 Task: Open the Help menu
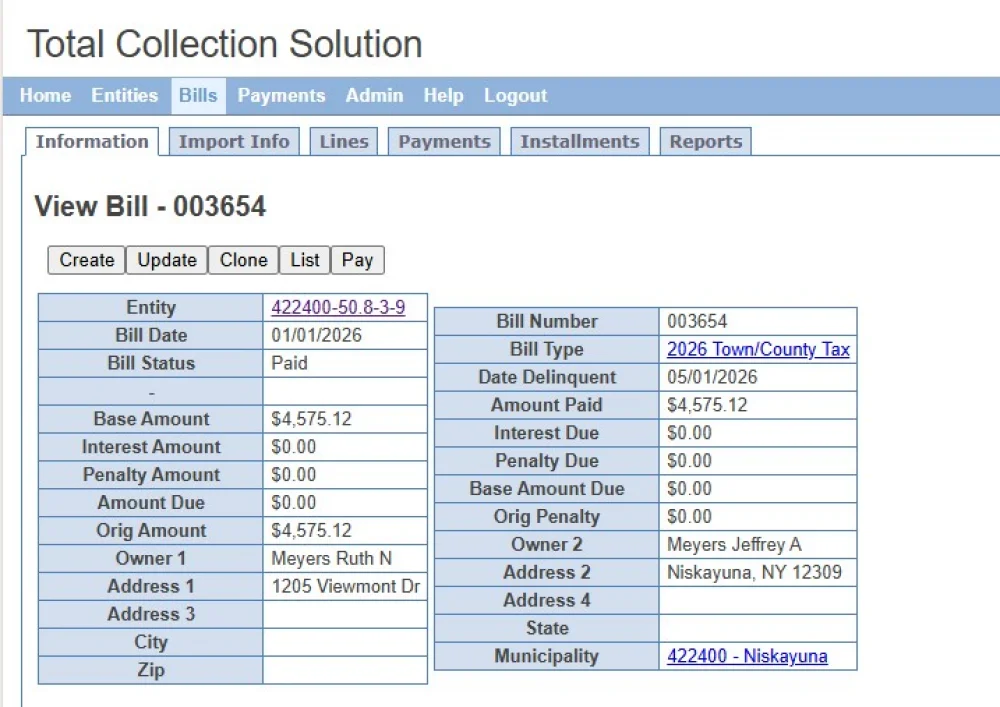(443, 96)
